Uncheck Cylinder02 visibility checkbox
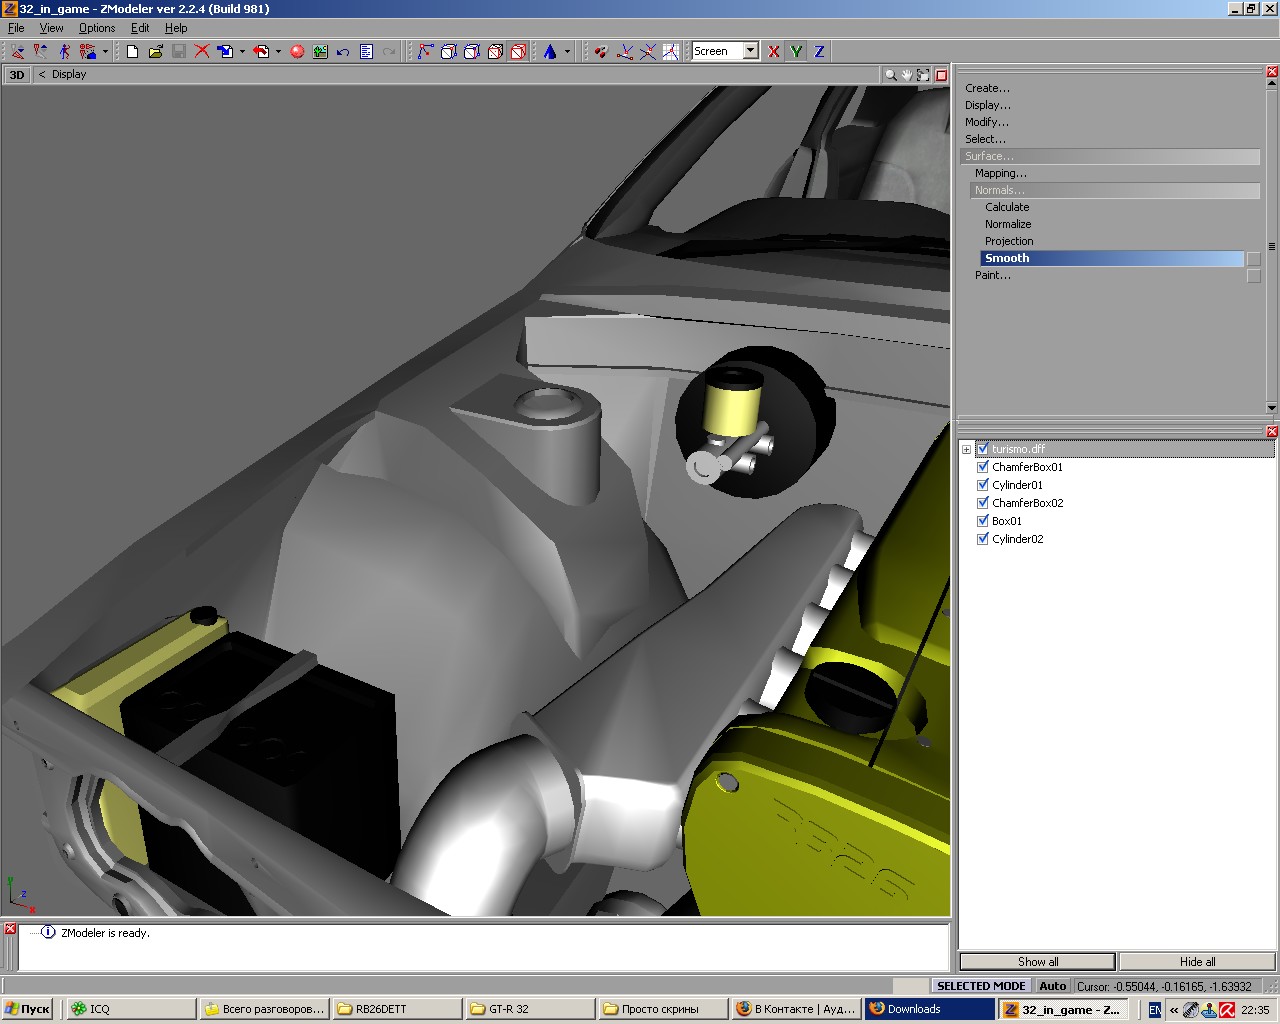The height and width of the screenshot is (1024, 1280). pos(983,539)
